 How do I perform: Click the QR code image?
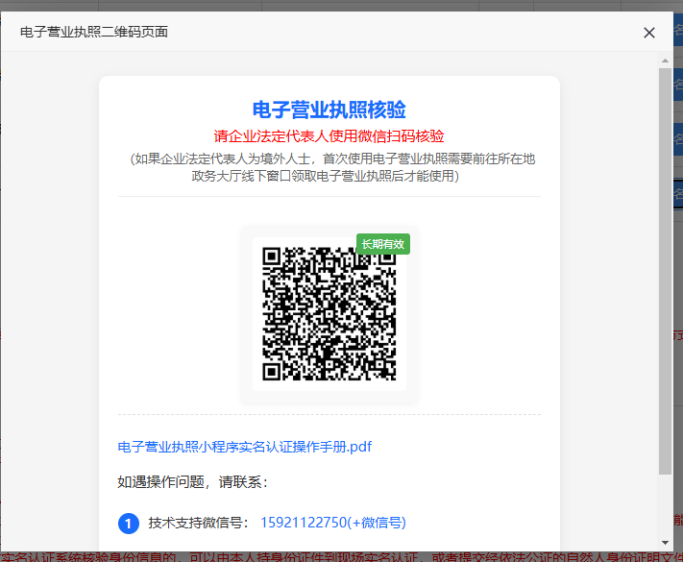pos(329,314)
